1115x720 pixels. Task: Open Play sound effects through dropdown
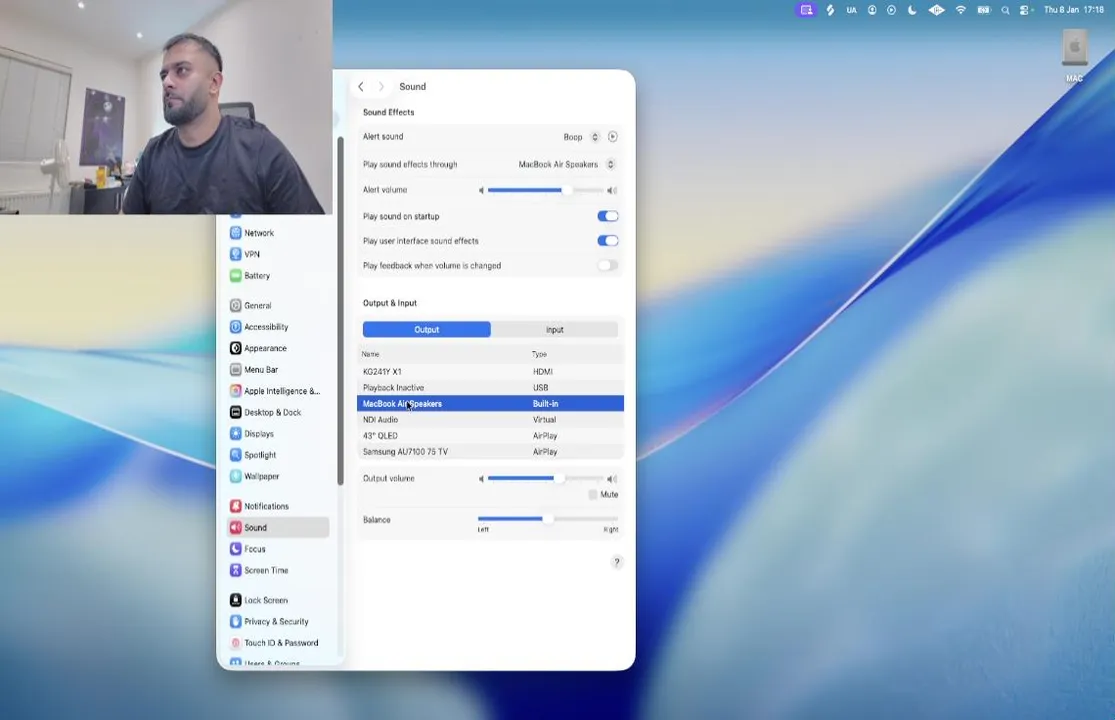(610, 164)
